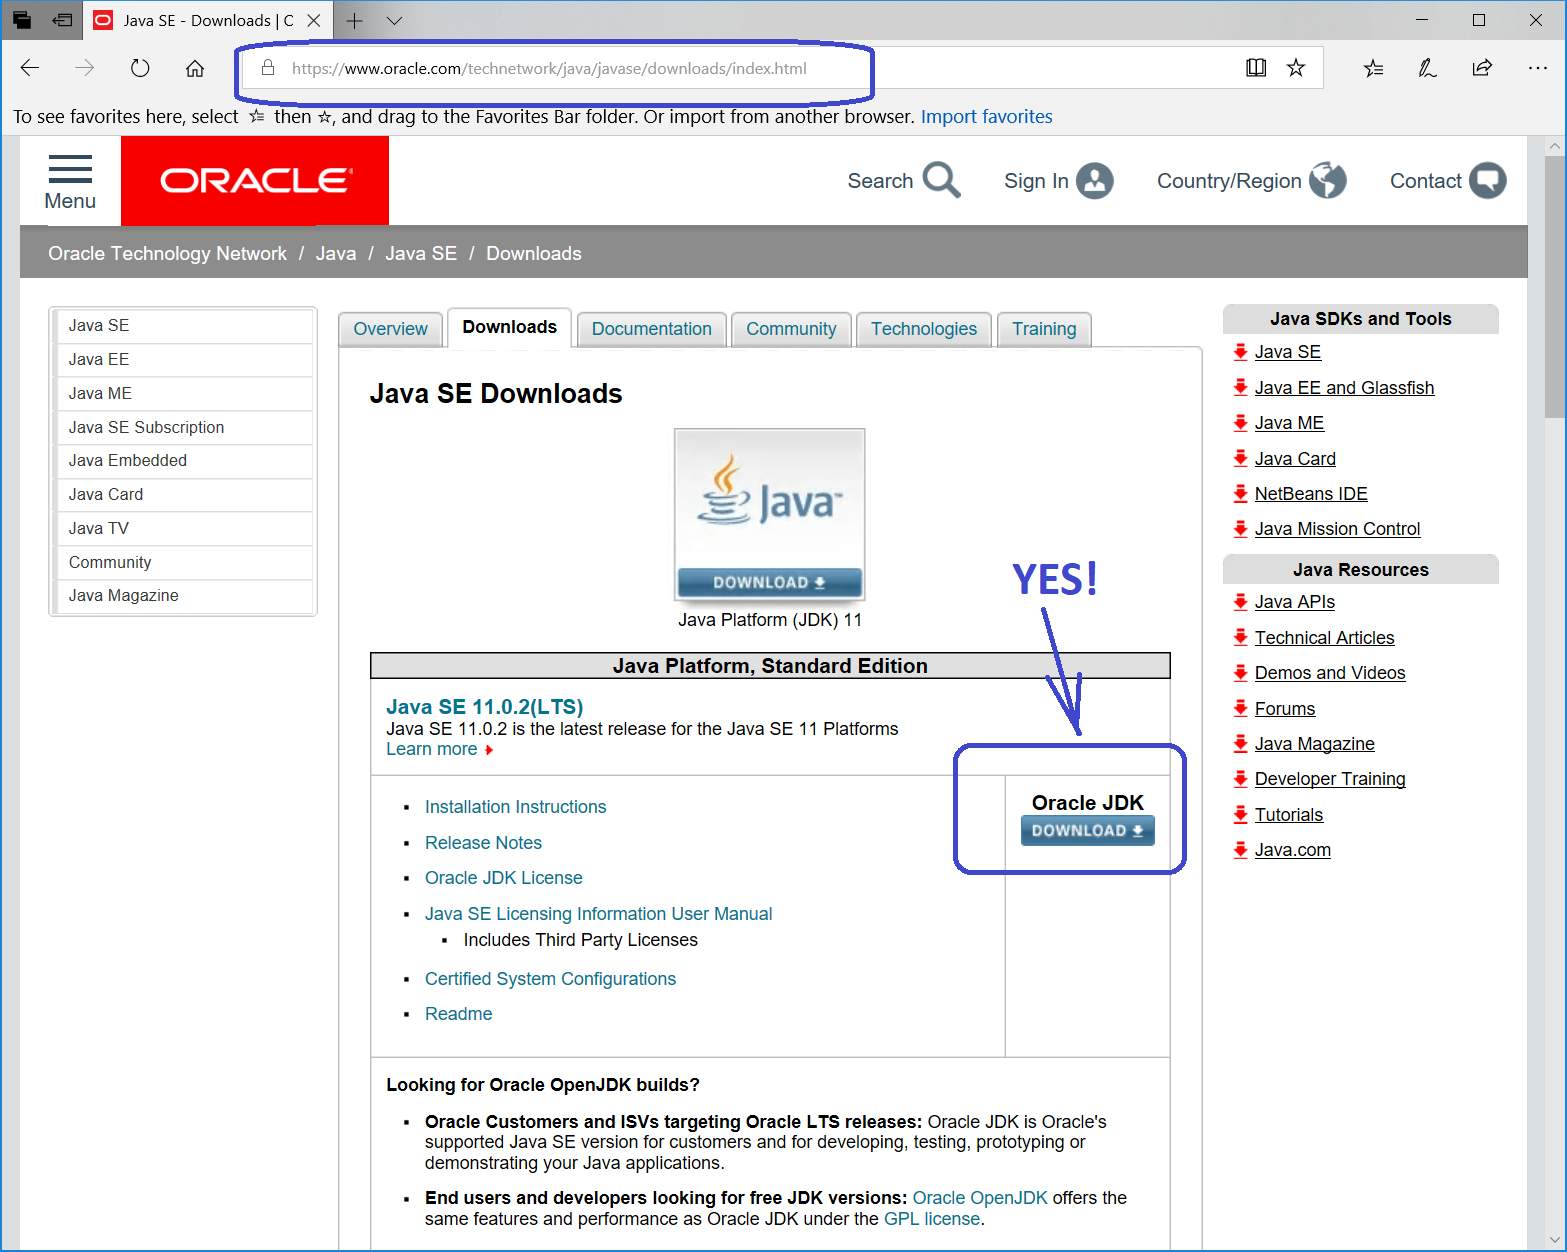Switch to the Training tab
Screen dimensions: 1567x1252
[x=1044, y=329]
